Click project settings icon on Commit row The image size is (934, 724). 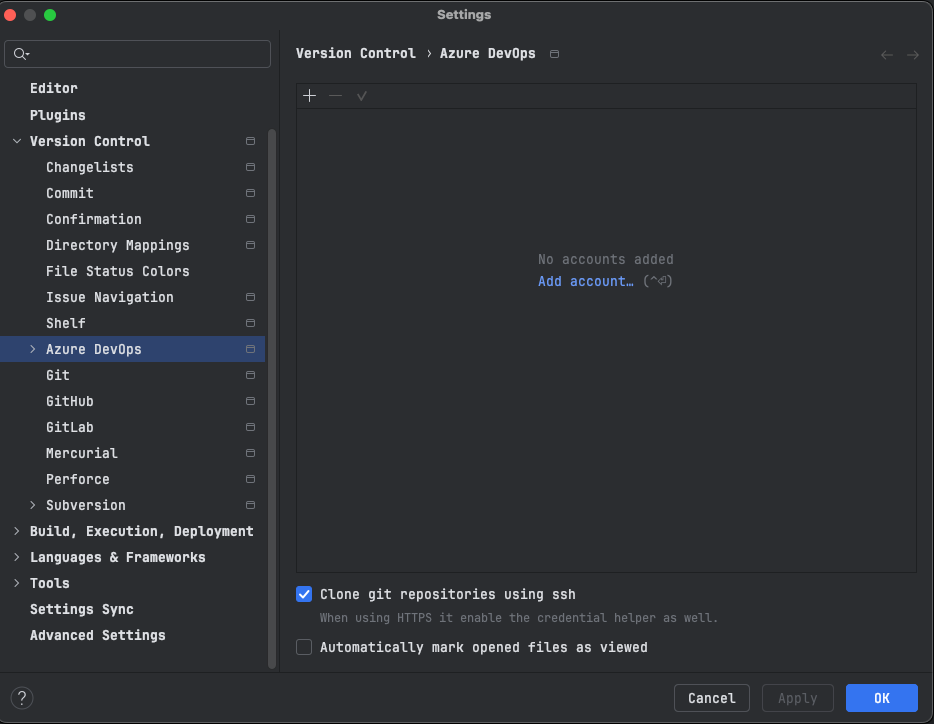click(x=250, y=193)
